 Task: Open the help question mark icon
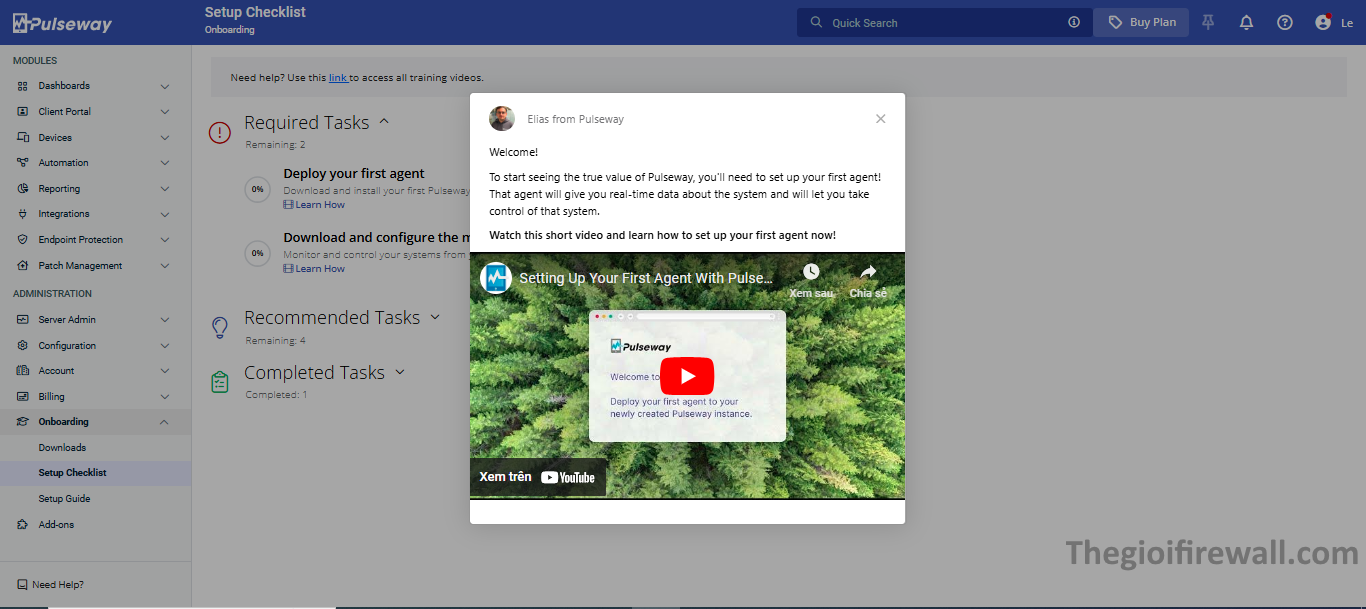[x=1285, y=22]
